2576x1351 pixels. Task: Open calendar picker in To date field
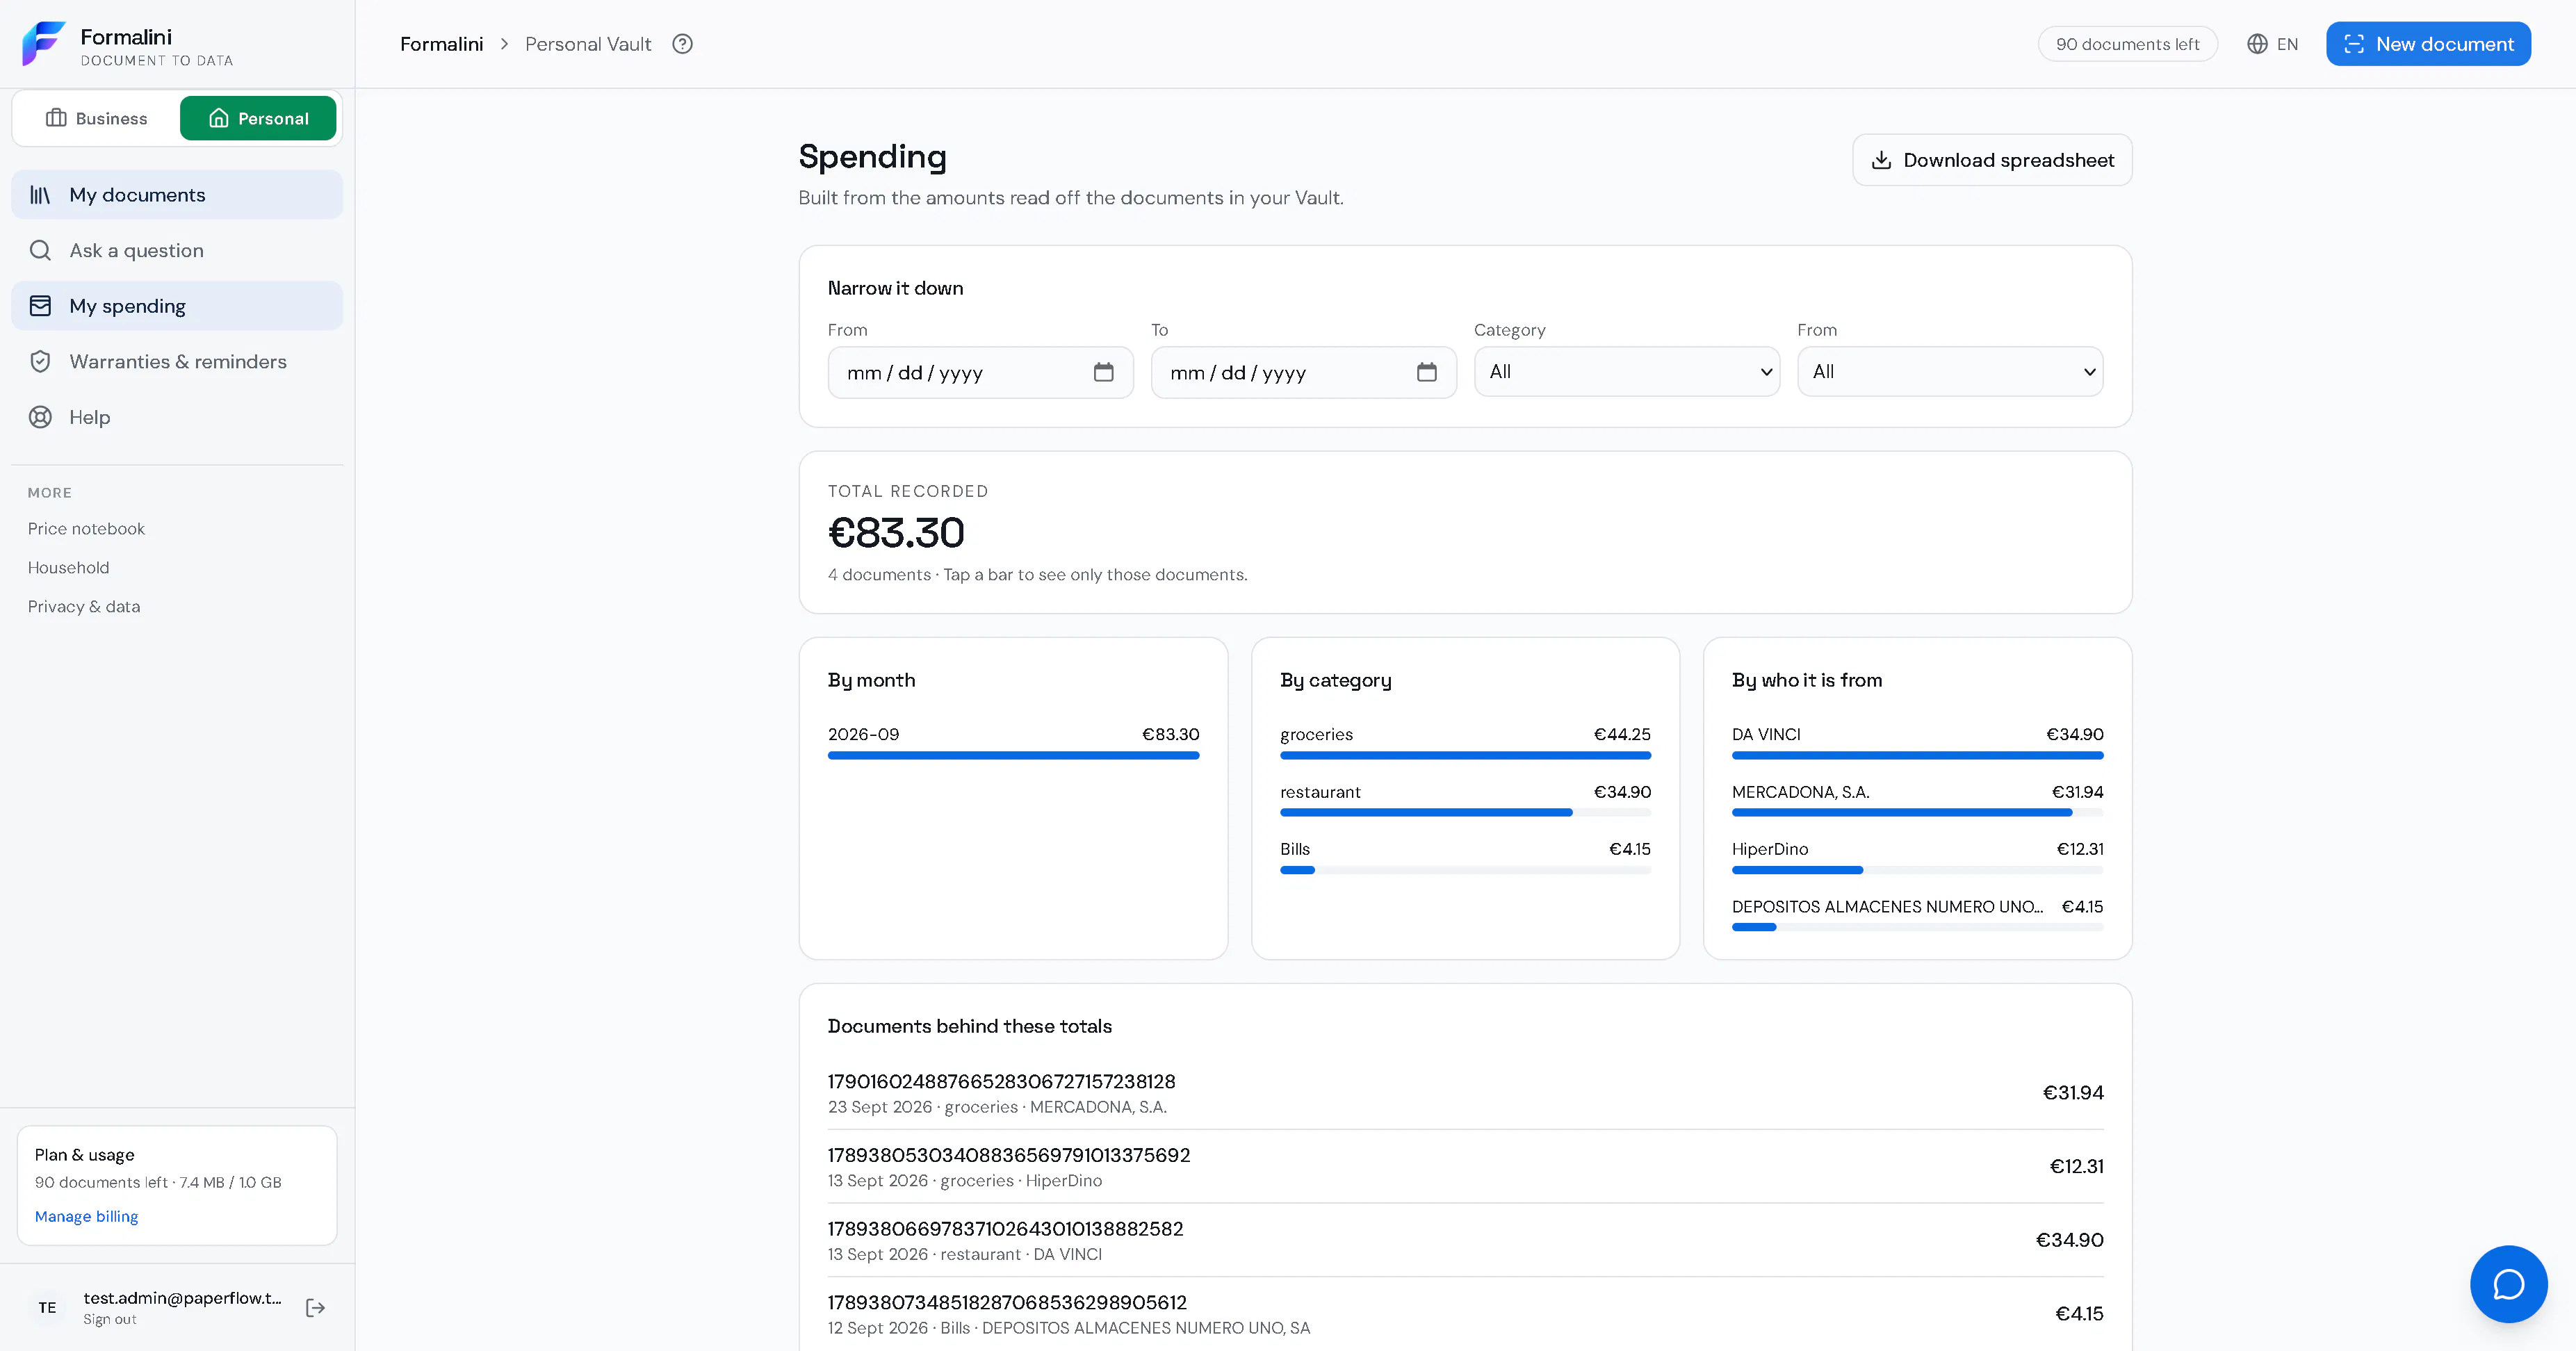pos(1426,372)
